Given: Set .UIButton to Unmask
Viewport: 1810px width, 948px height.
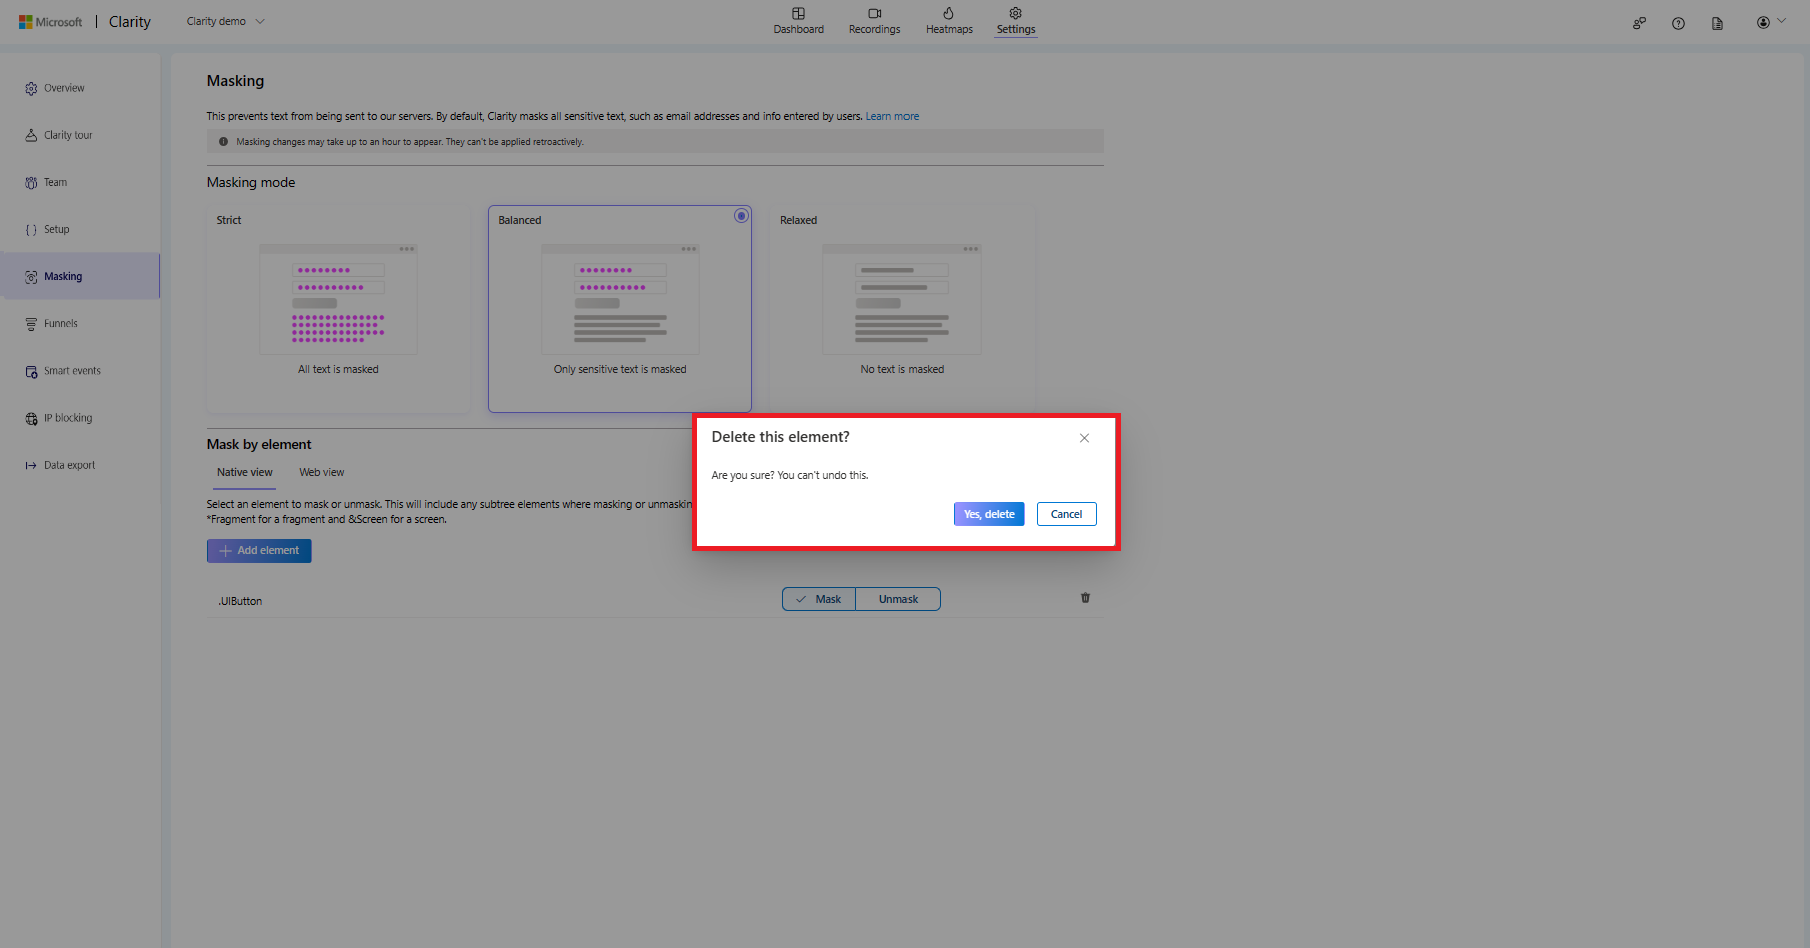Looking at the screenshot, I should pyautogui.click(x=898, y=599).
